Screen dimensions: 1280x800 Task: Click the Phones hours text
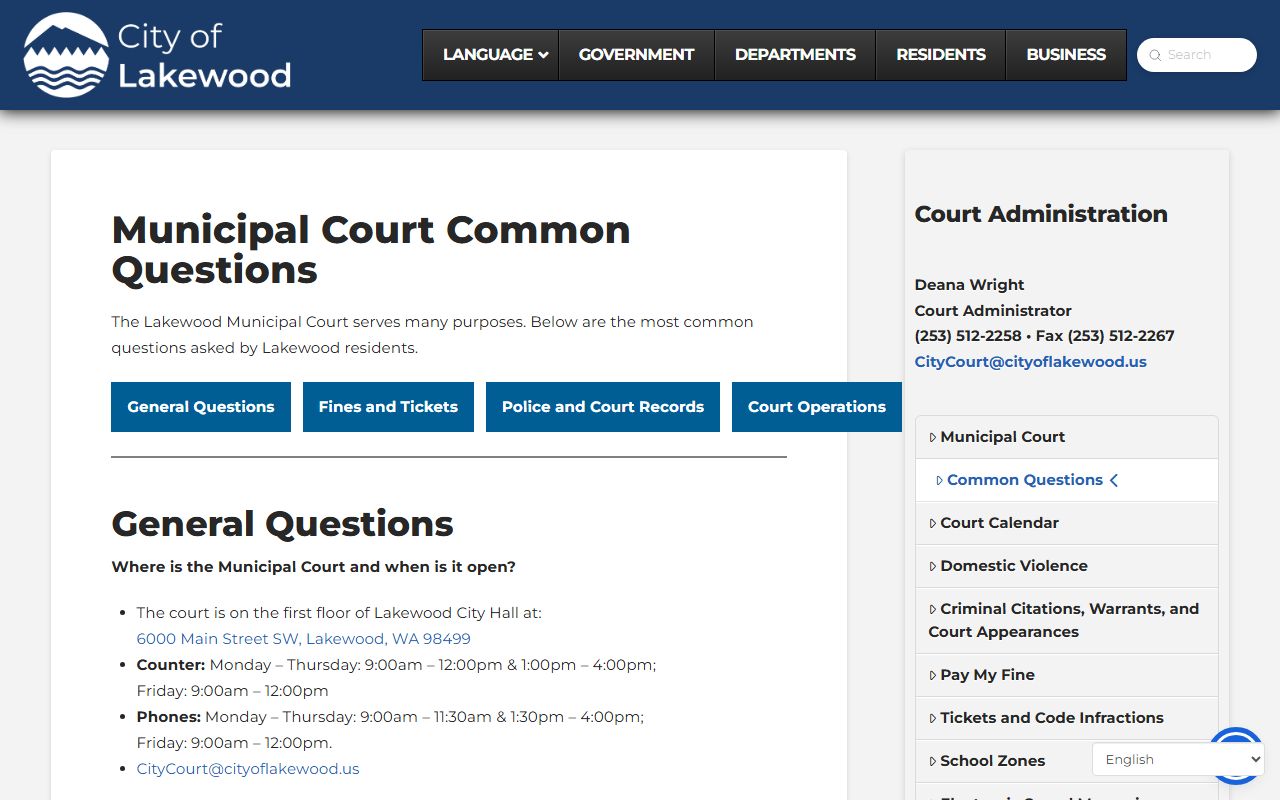click(391, 730)
